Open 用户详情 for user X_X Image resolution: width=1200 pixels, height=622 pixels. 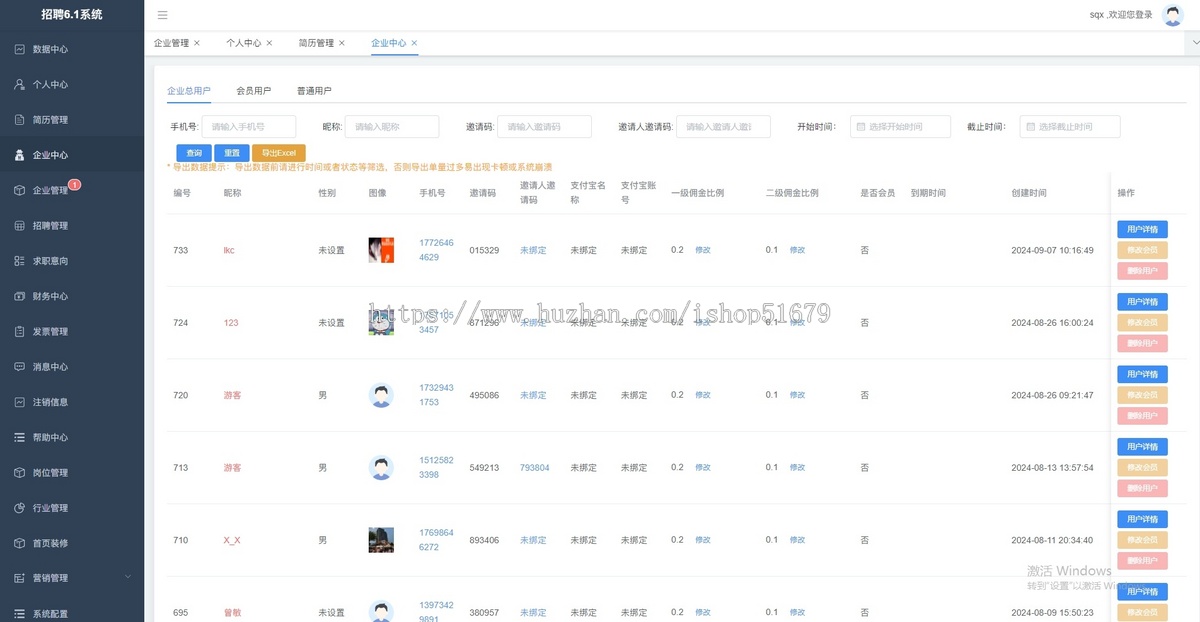[x=1142, y=519]
